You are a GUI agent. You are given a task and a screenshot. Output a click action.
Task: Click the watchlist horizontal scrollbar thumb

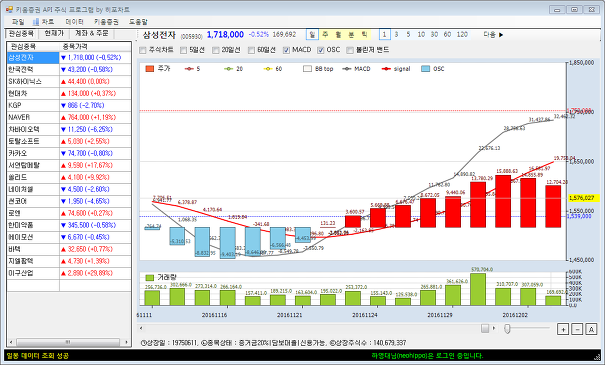coord(68,342)
